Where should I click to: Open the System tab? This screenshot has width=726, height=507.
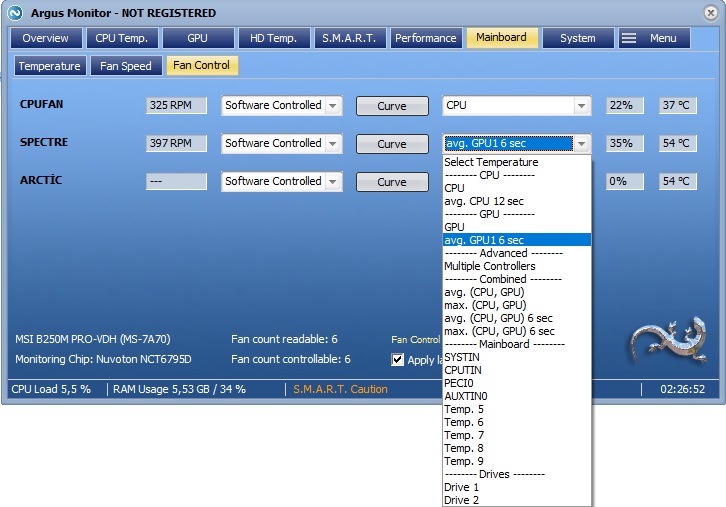click(578, 38)
